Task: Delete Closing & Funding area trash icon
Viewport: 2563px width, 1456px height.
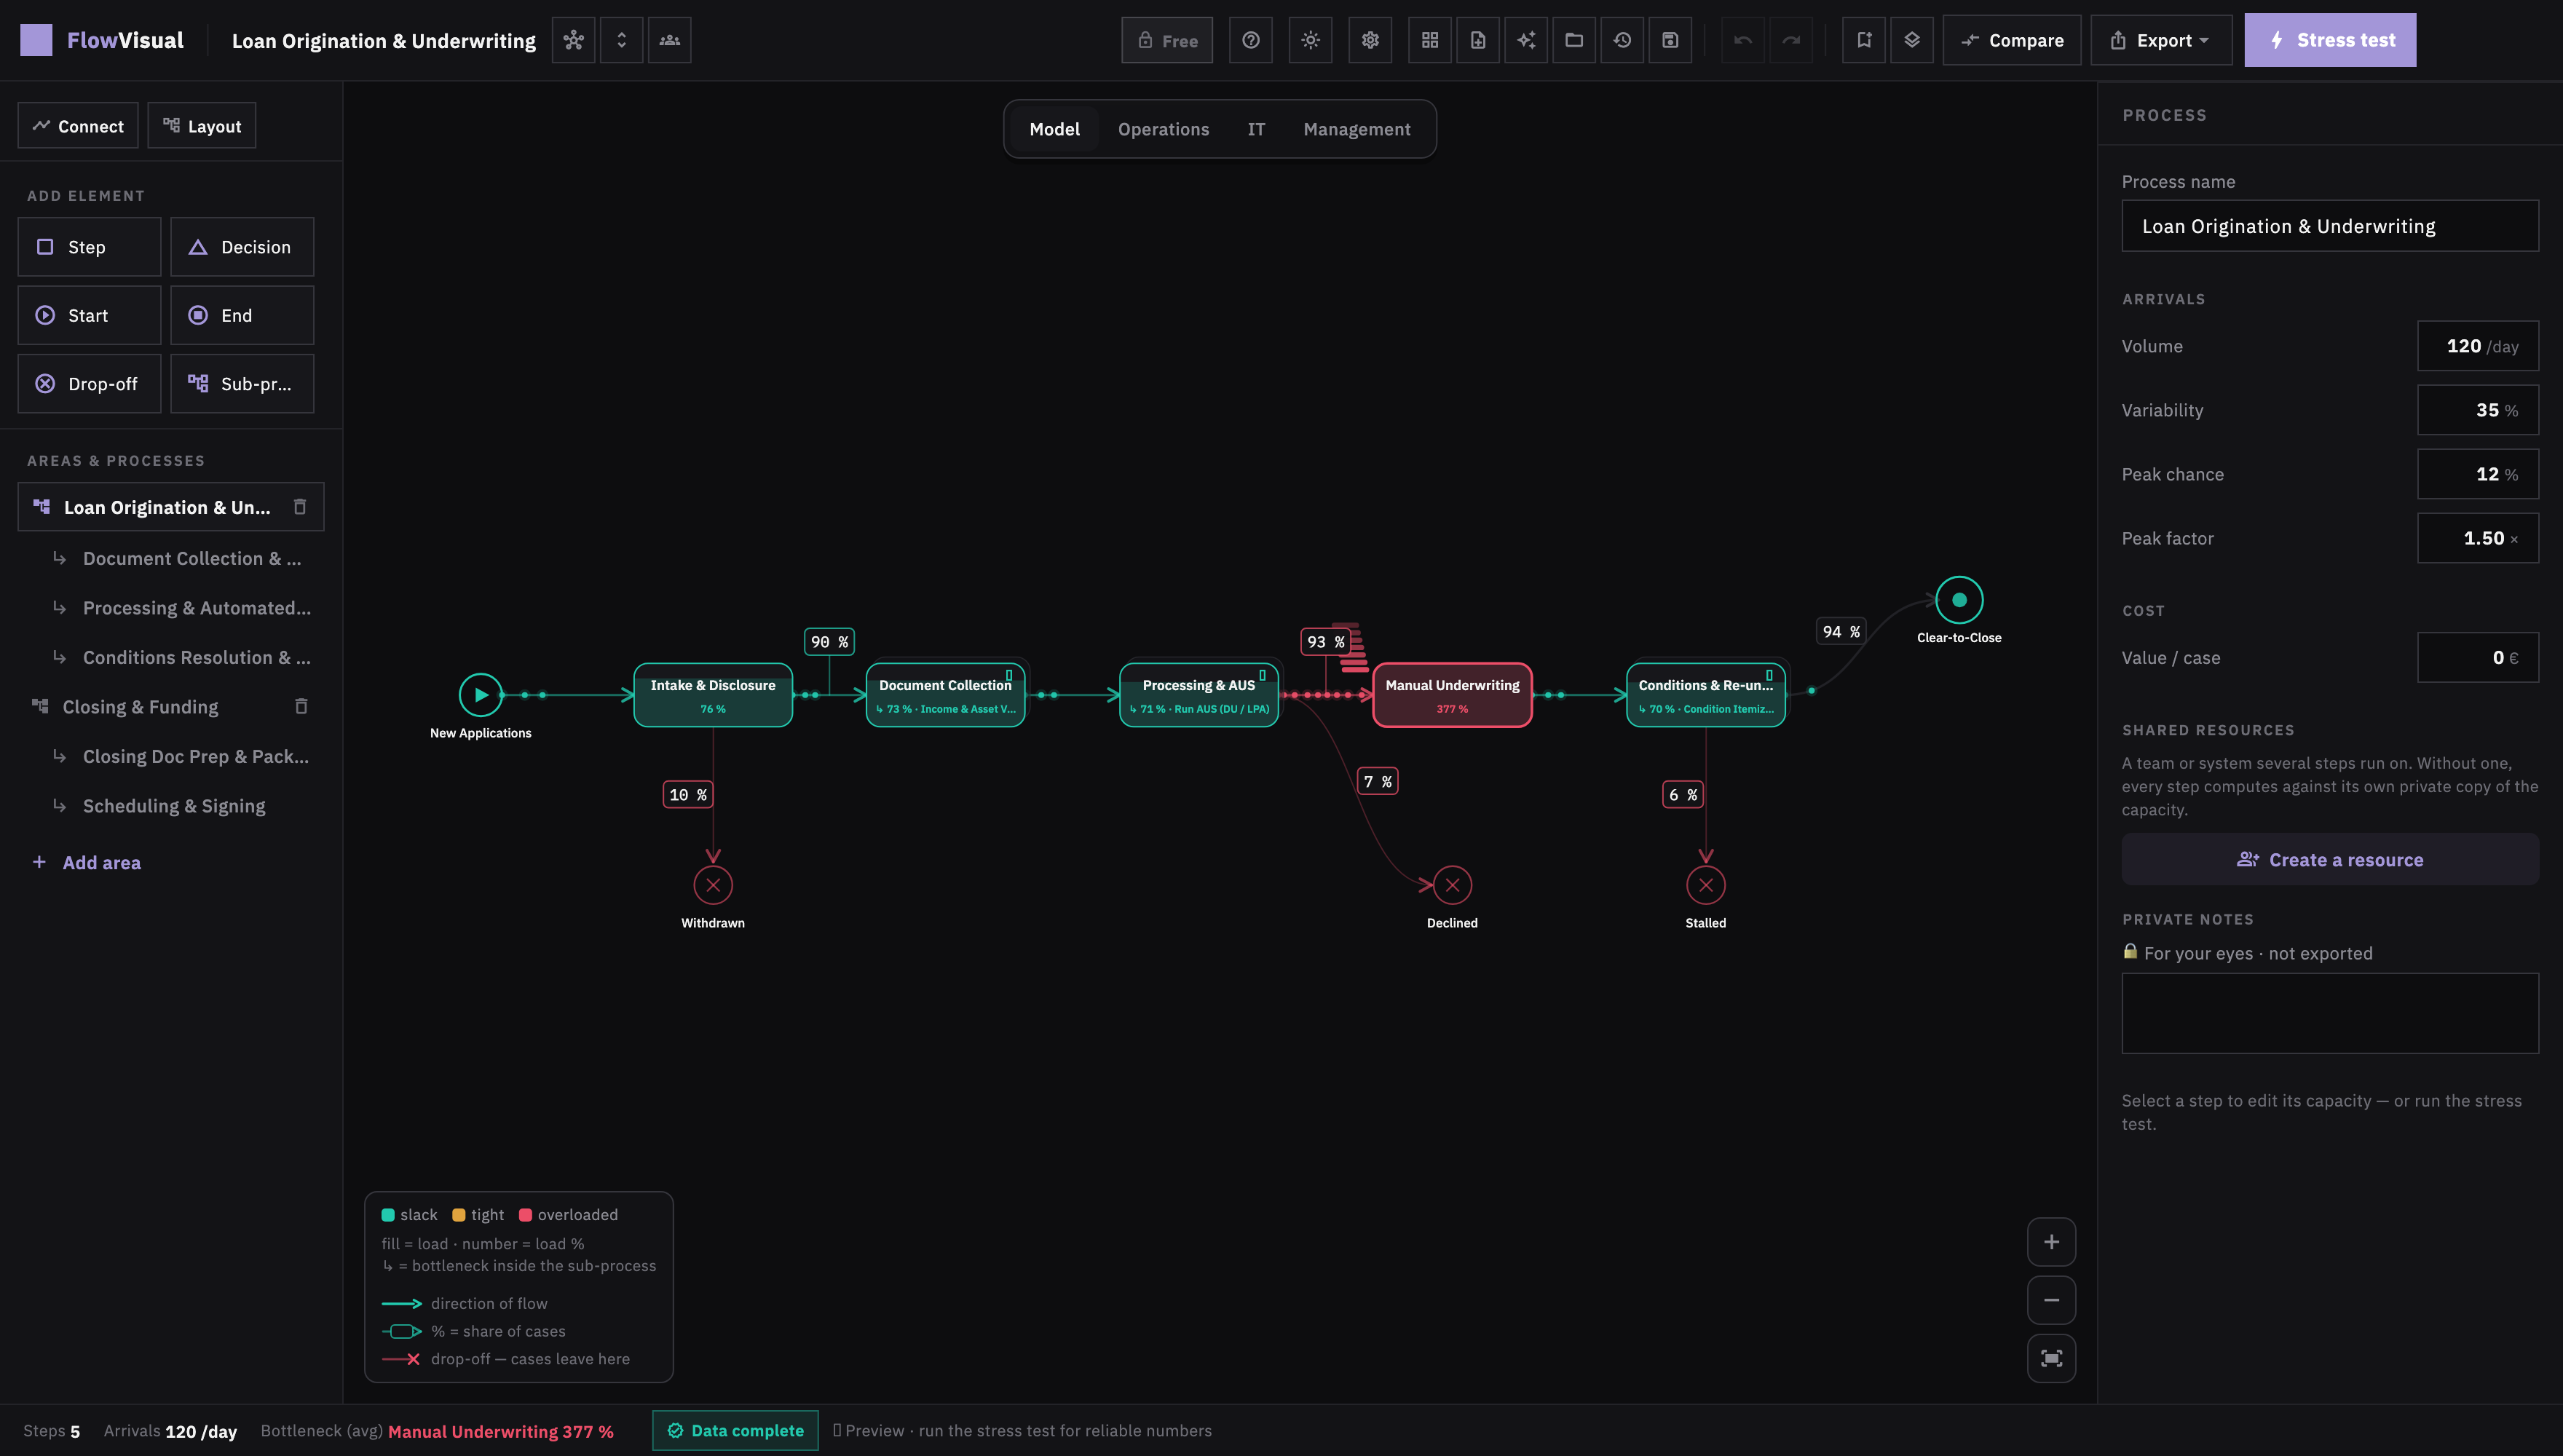Action: click(301, 707)
